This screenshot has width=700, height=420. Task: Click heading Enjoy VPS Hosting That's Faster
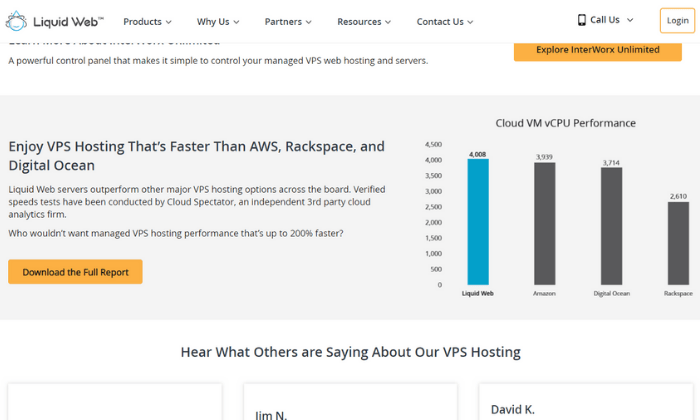tap(196, 156)
